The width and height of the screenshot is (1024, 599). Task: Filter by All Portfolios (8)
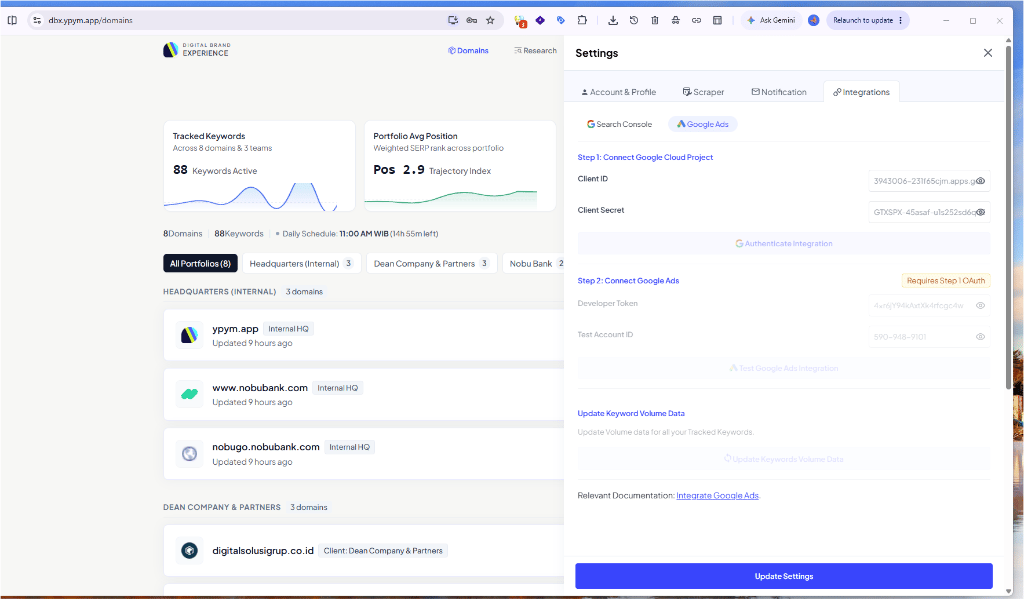pos(200,263)
